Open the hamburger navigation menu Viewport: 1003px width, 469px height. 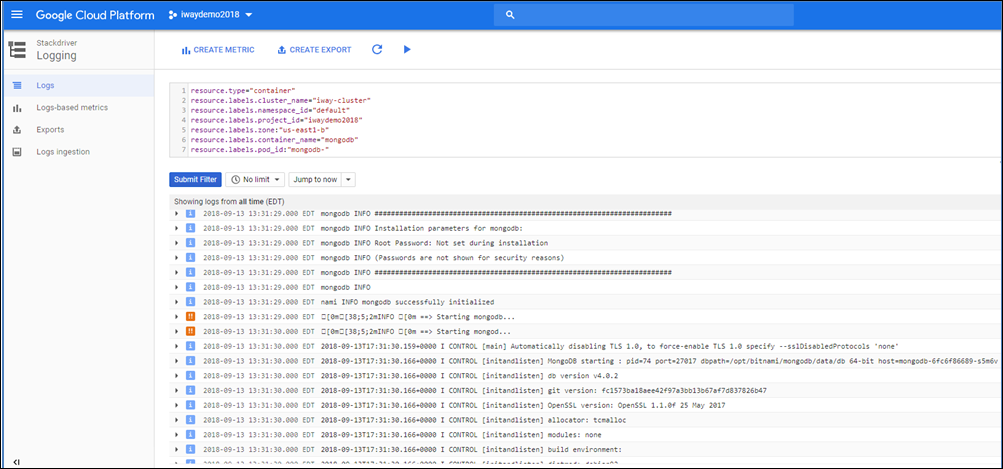17,15
